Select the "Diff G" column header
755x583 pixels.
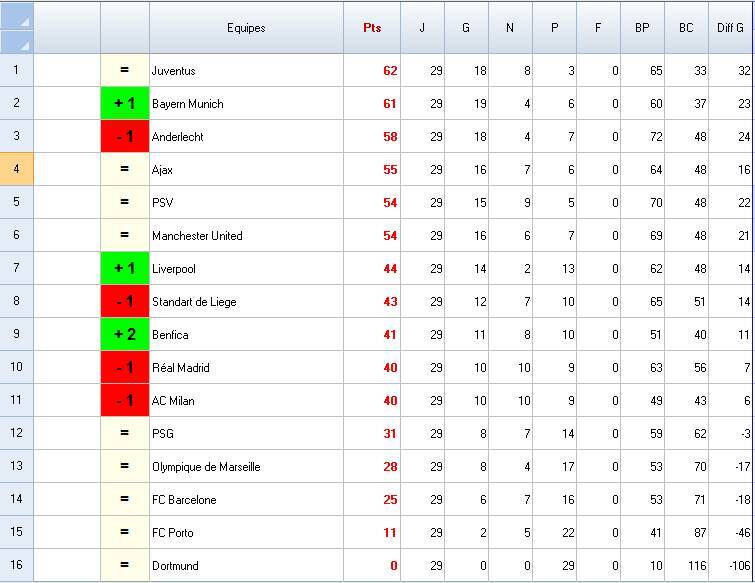731,28
